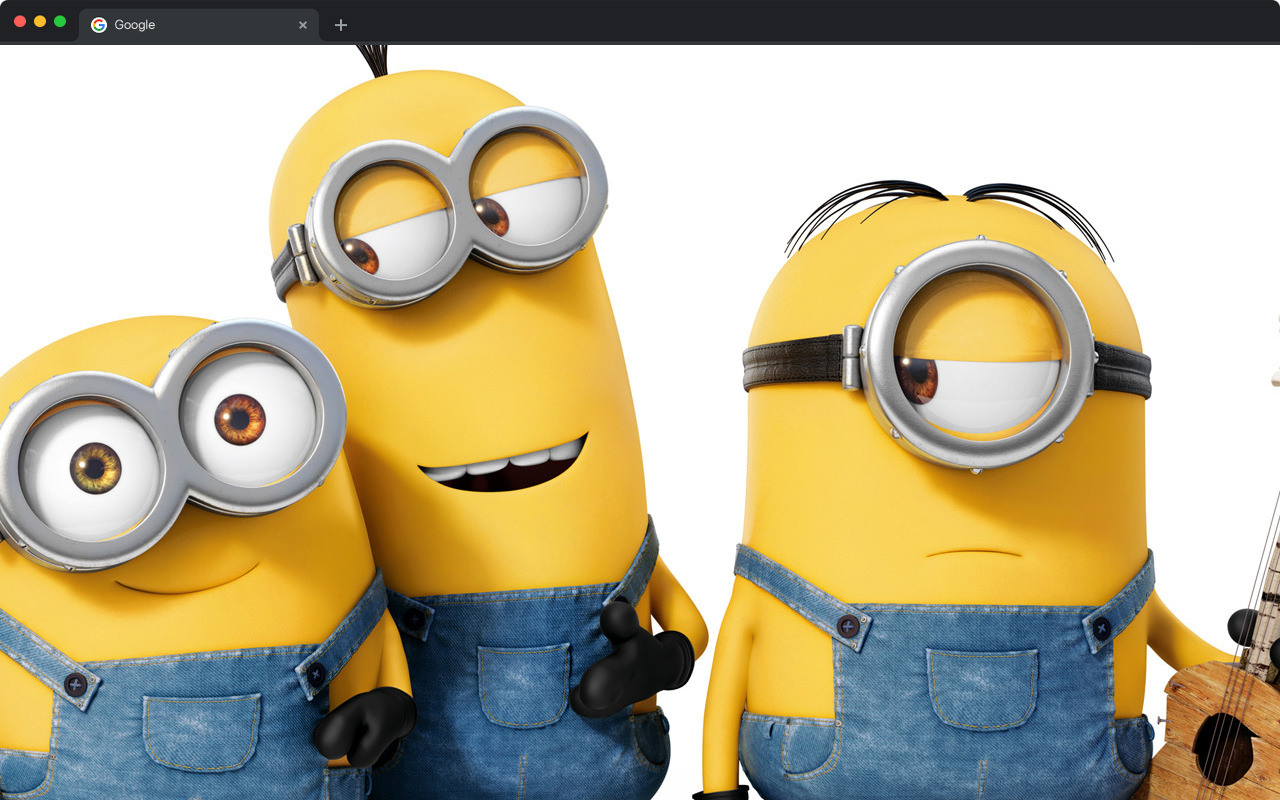
Task: Click the red close window button
Action: click(20, 21)
